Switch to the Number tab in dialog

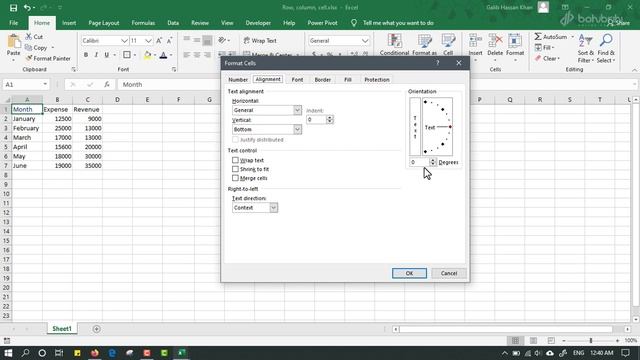click(x=238, y=80)
